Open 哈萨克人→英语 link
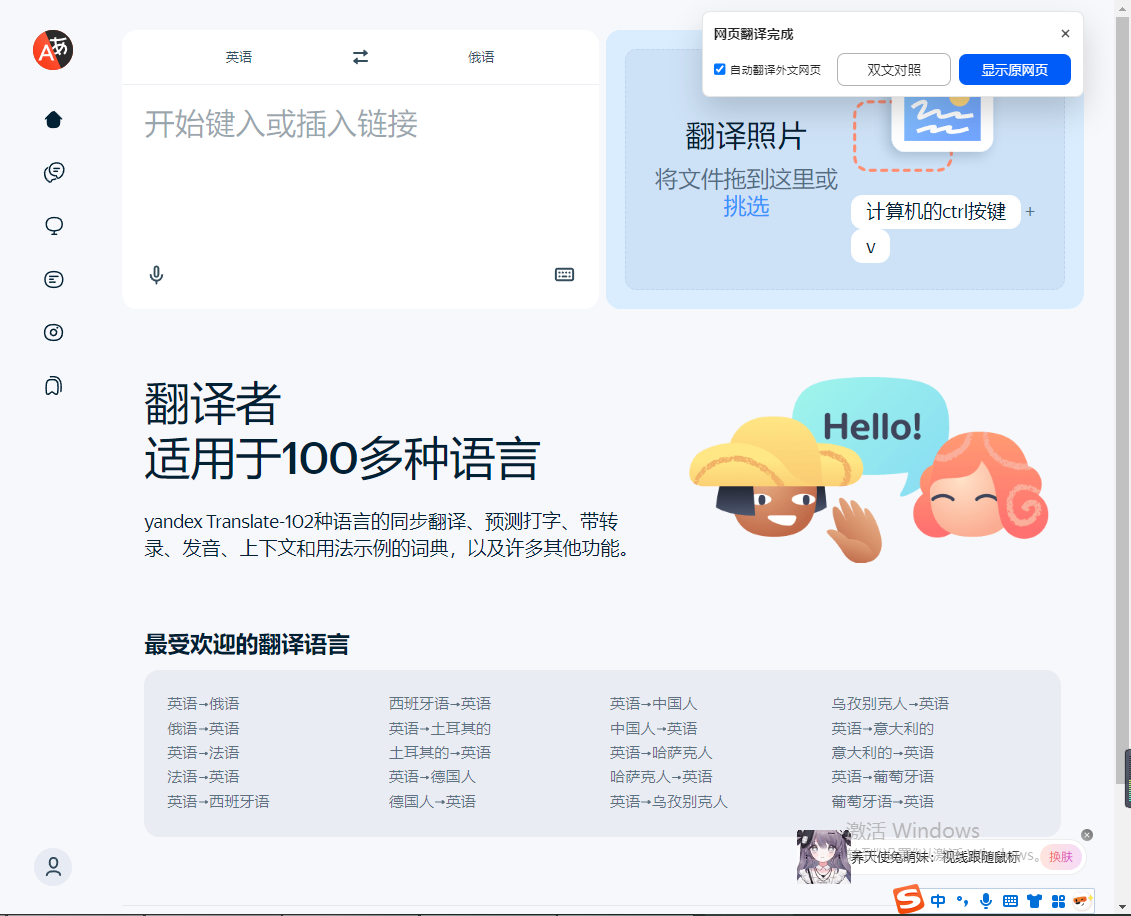The height and width of the screenshot is (916, 1131). [661, 776]
